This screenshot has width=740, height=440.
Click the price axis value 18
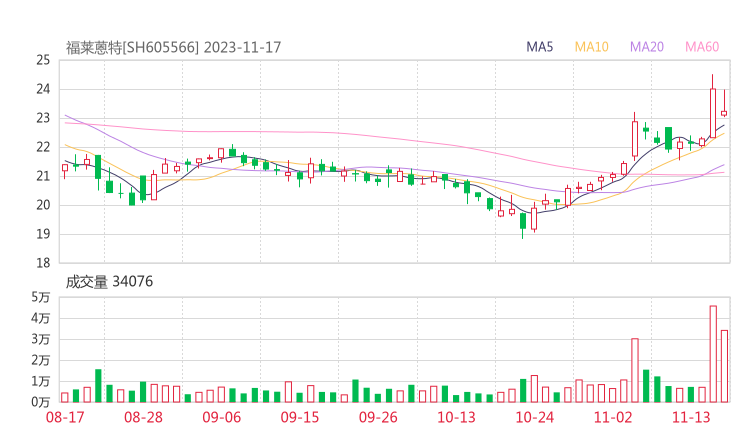(x=43, y=263)
